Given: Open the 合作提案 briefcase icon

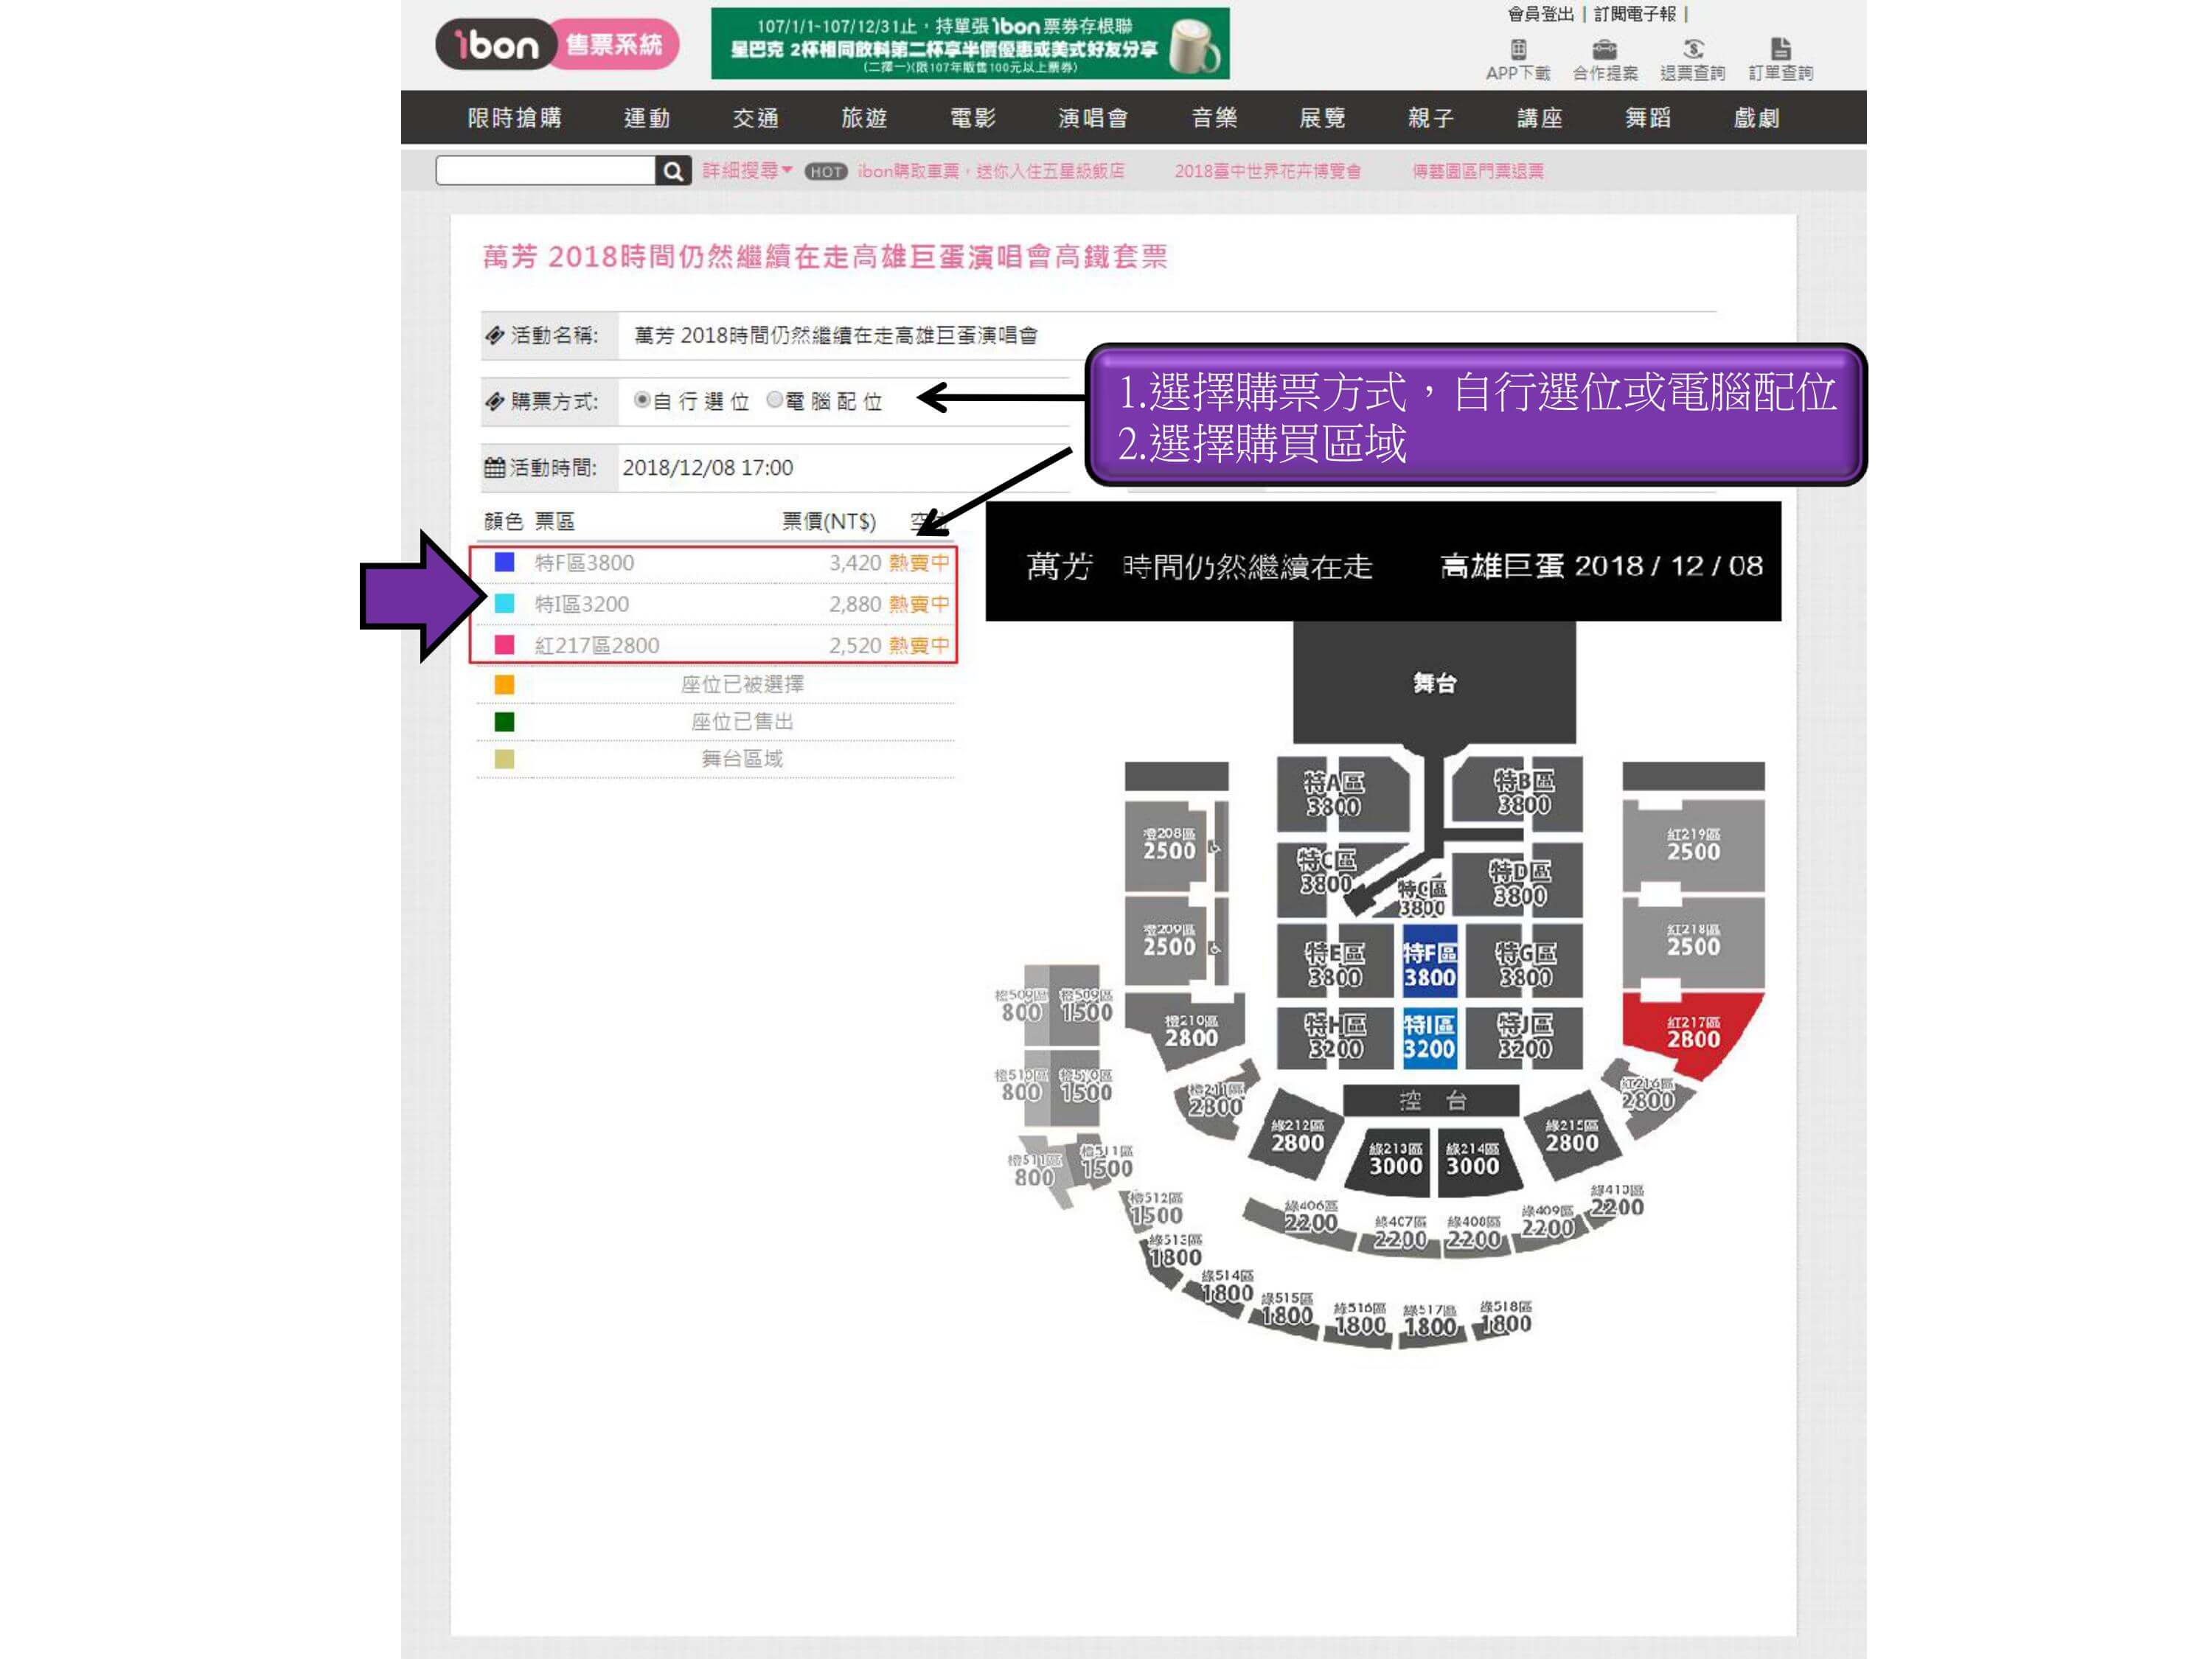Looking at the screenshot, I should click(x=1605, y=49).
